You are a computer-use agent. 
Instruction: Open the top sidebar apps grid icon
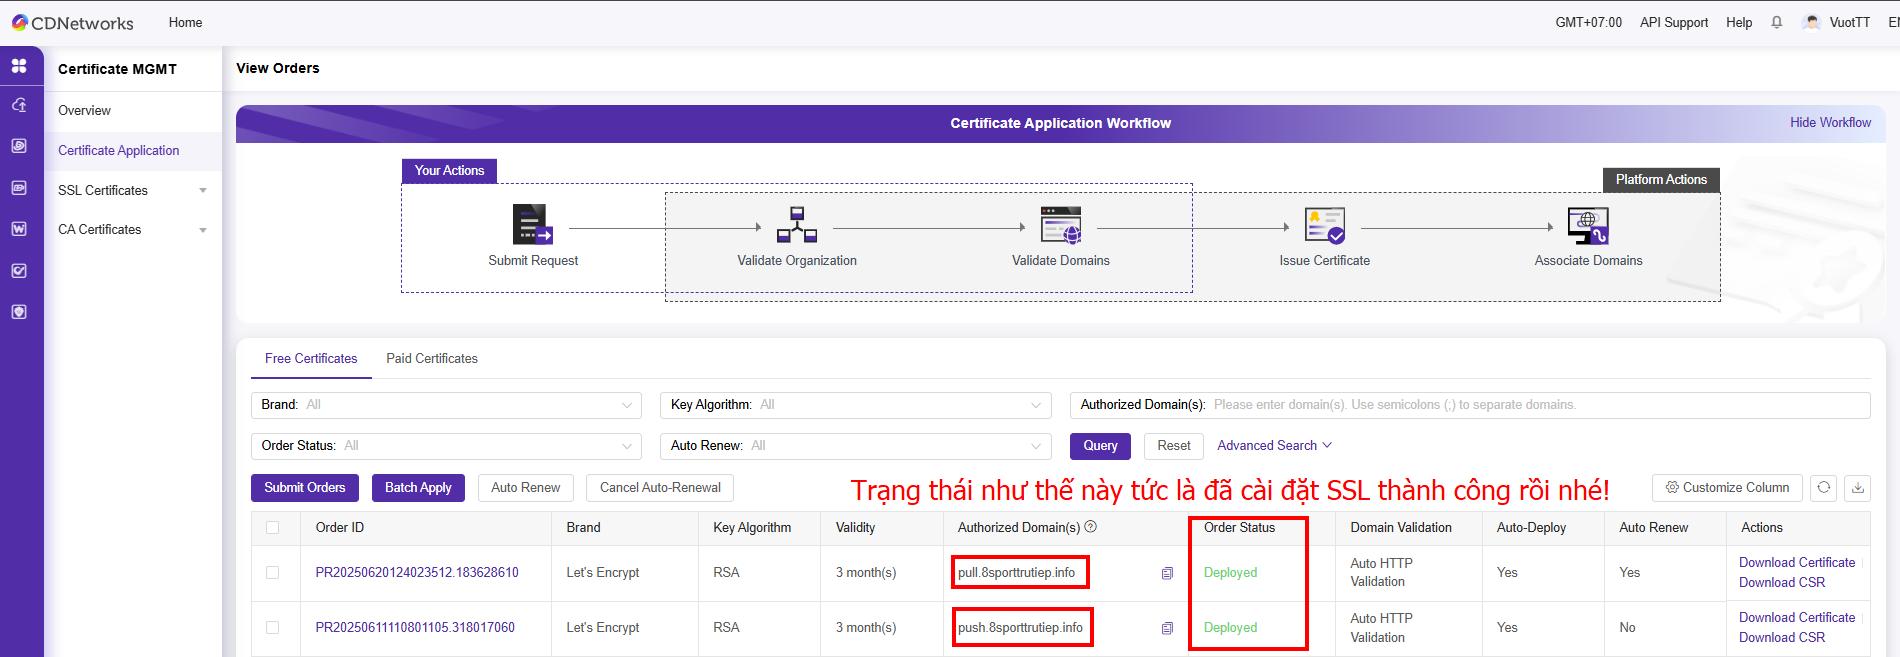19,67
